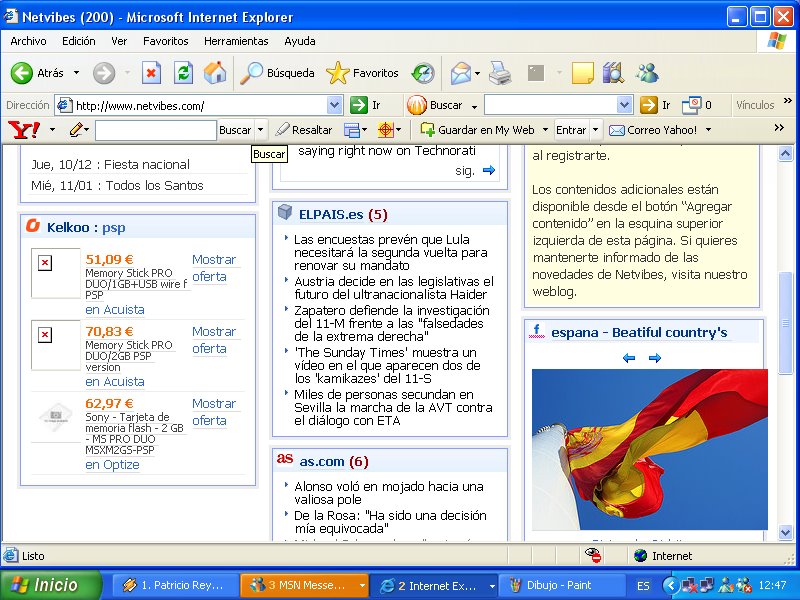Open the Research books icon
This screenshot has height=600, width=800.
pyautogui.click(x=613, y=73)
